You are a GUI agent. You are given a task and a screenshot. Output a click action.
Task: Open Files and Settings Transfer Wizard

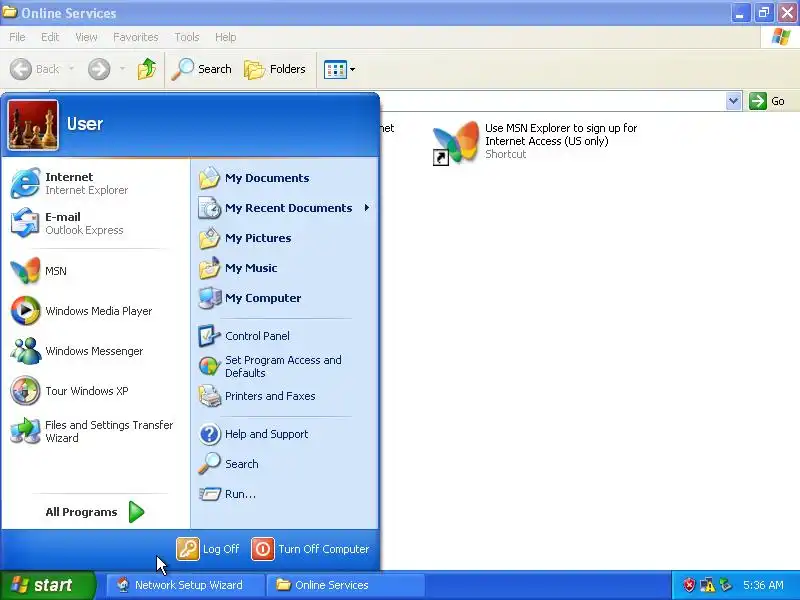[x=95, y=431]
